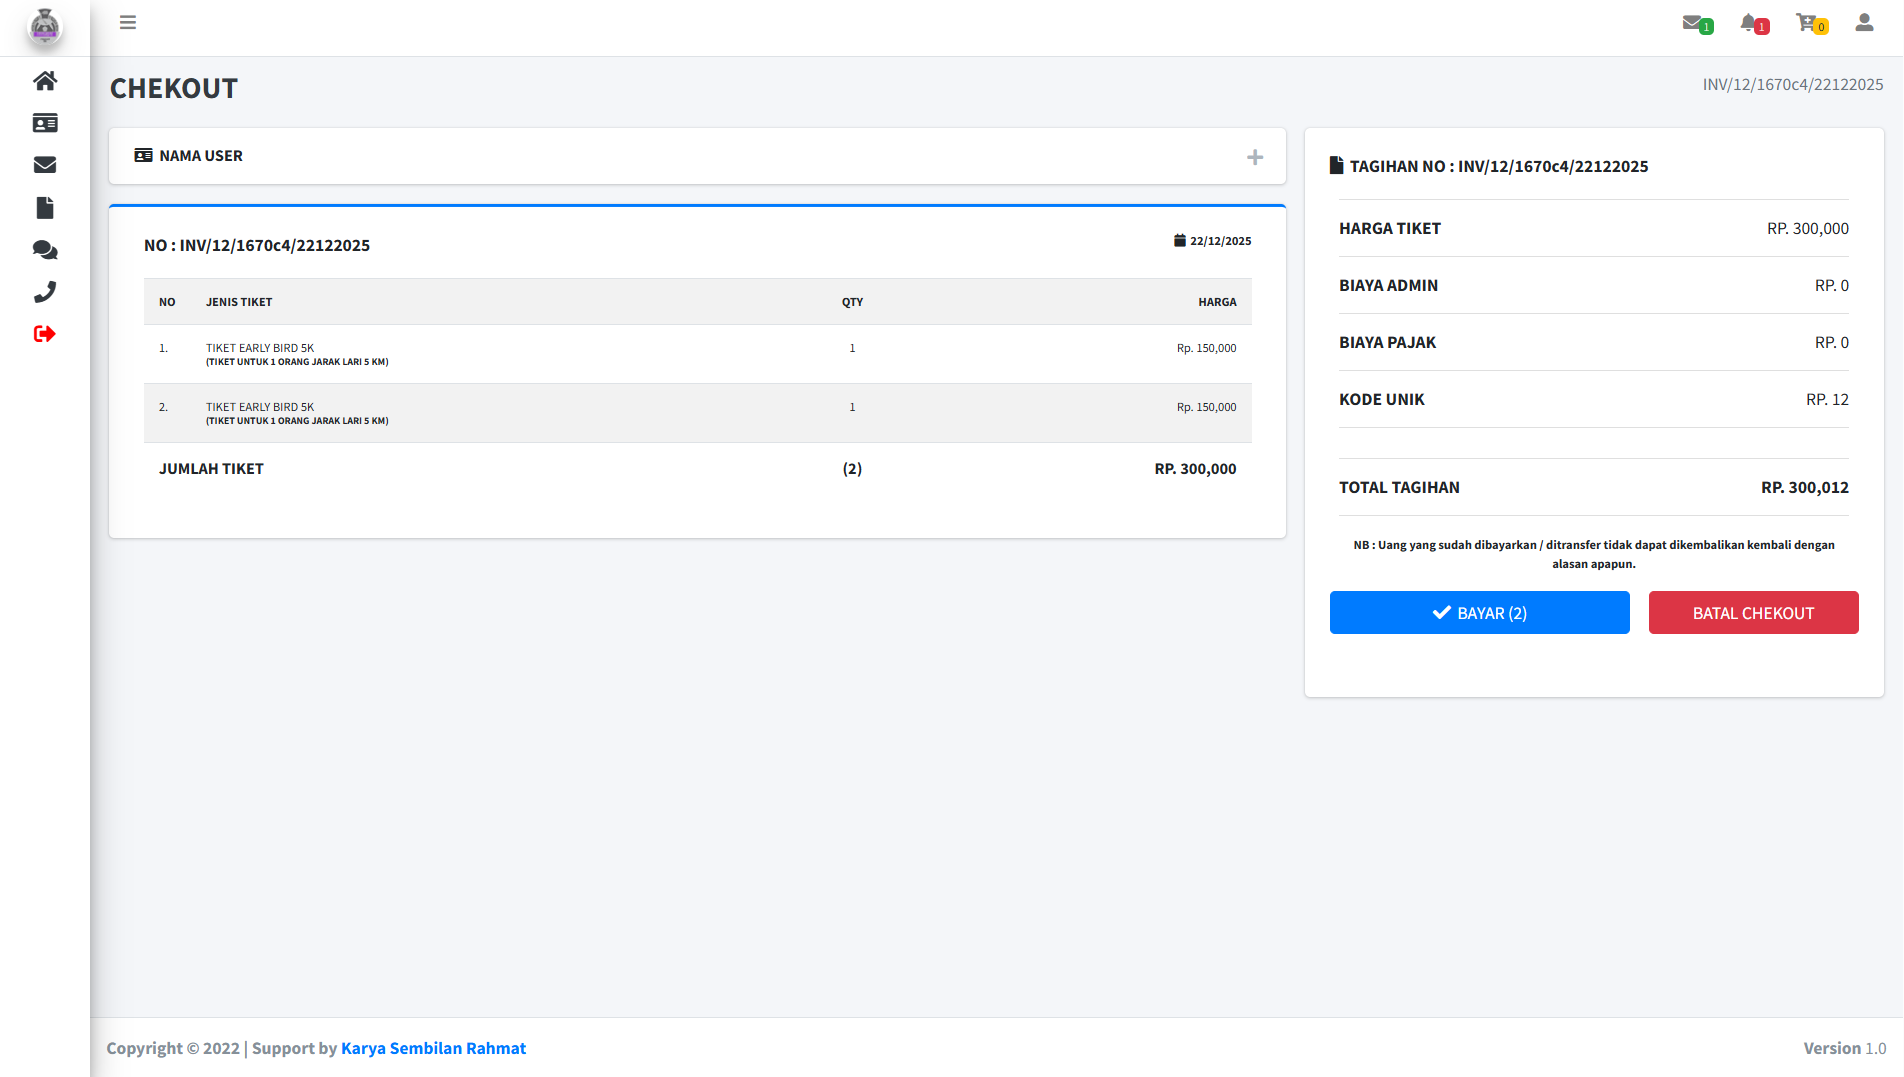Click the home icon in sidebar
This screenshot has width=1904, height=1077.
point(45,81)
